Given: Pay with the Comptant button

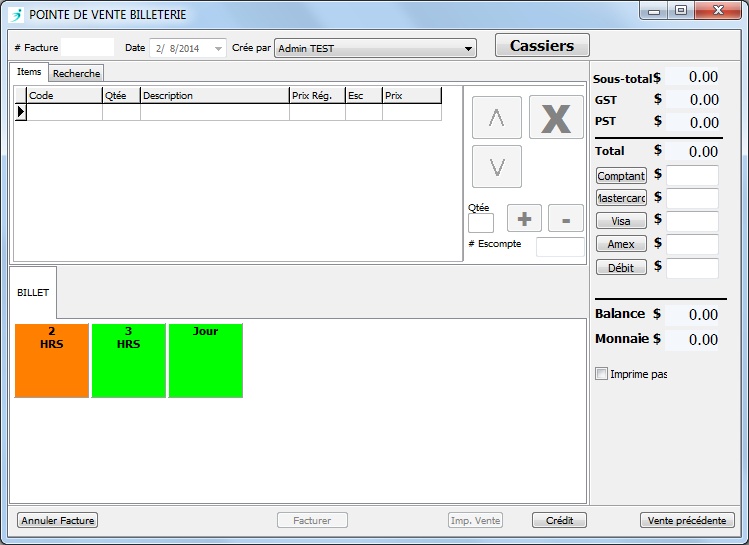Looking at the screenshot, I should coord(621,176).
